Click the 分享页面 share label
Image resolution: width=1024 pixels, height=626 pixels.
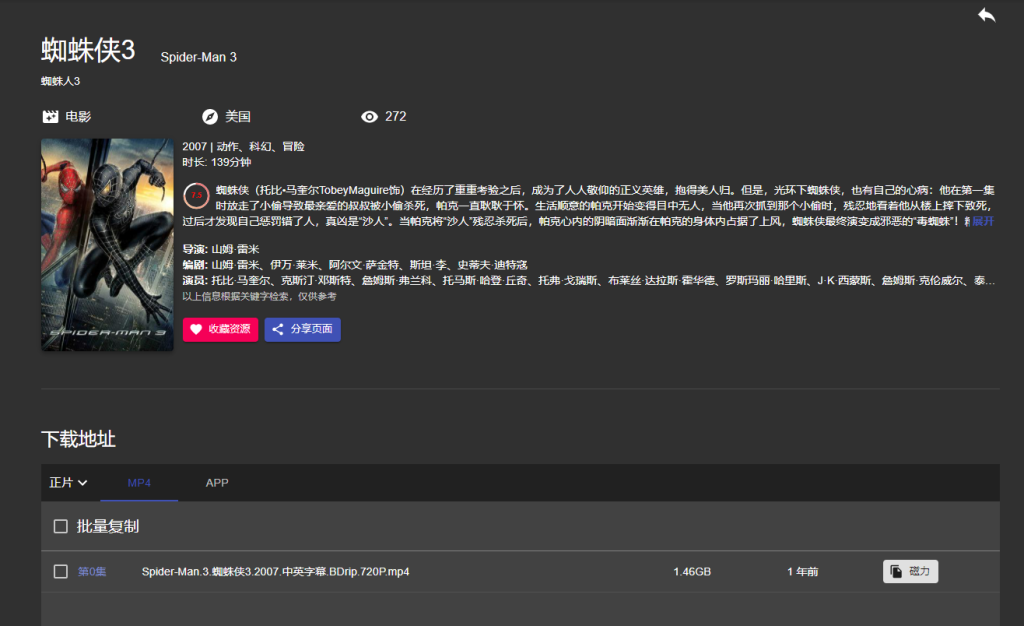[312, 329]
